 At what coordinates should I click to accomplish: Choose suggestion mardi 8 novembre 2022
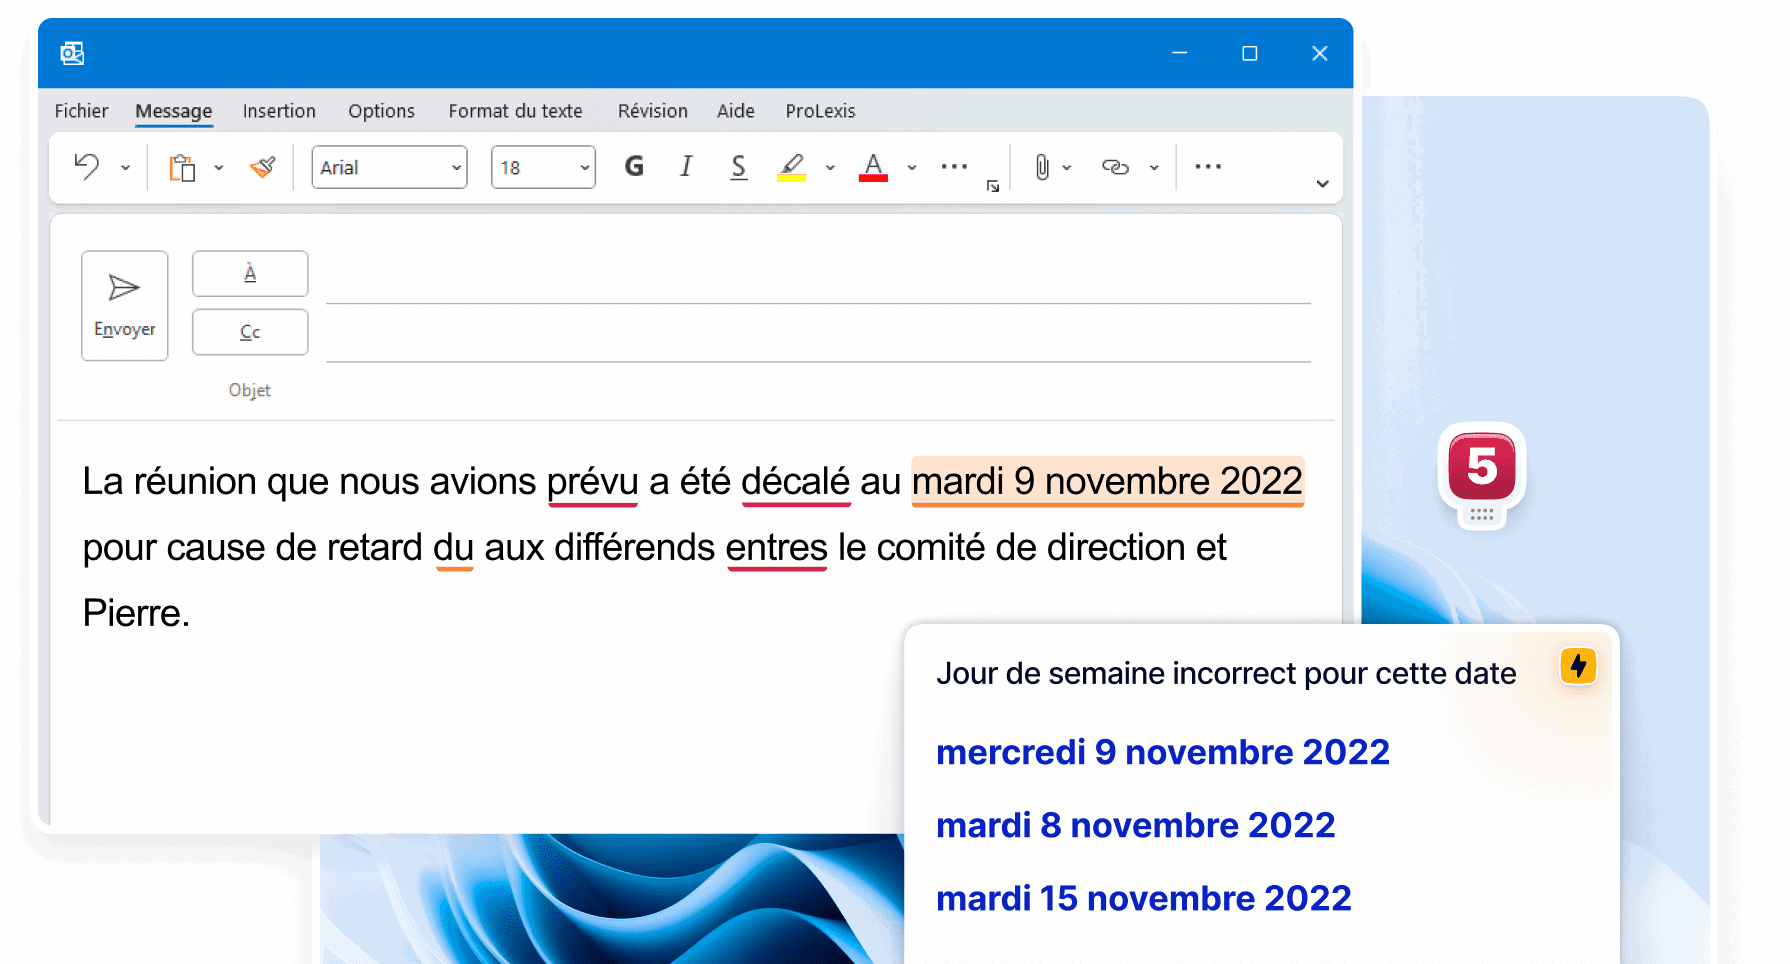pyautogui.click(x=1136, y=825)
